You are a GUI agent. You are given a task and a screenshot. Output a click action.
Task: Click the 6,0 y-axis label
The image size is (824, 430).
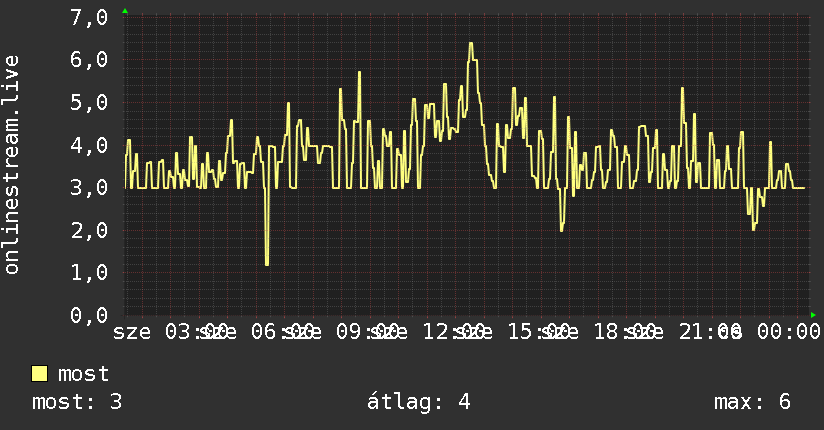89,59
